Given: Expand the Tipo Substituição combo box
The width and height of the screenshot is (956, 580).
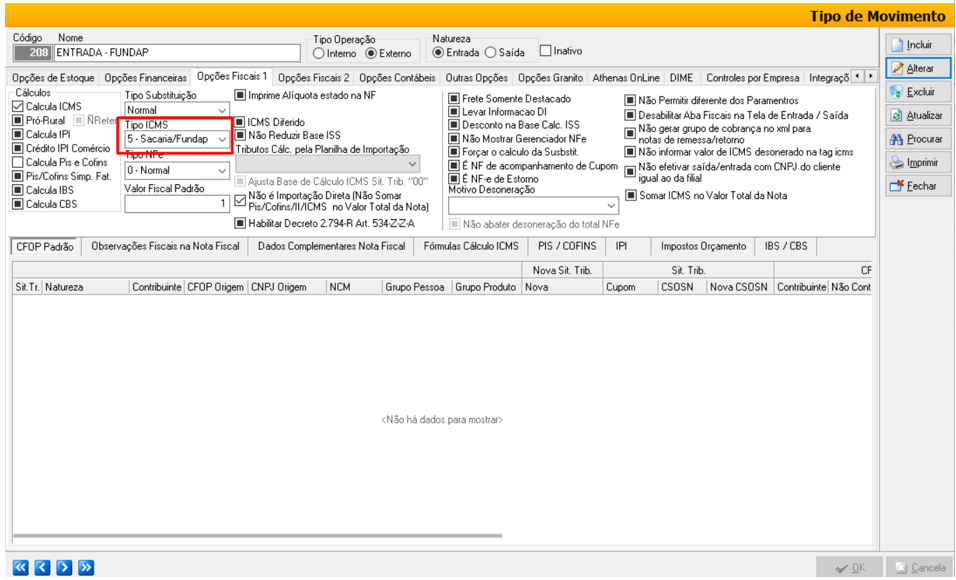Looking at the screenshot, I should (221, 110).
